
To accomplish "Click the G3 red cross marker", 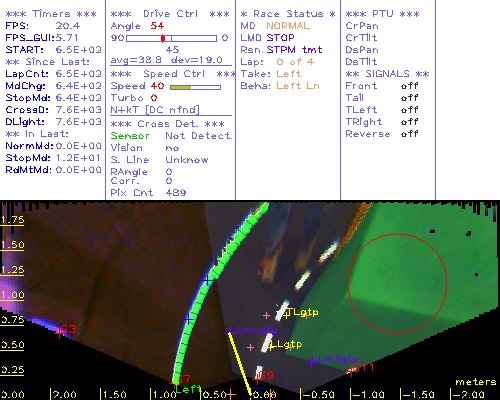I will (x=59, y=332).
